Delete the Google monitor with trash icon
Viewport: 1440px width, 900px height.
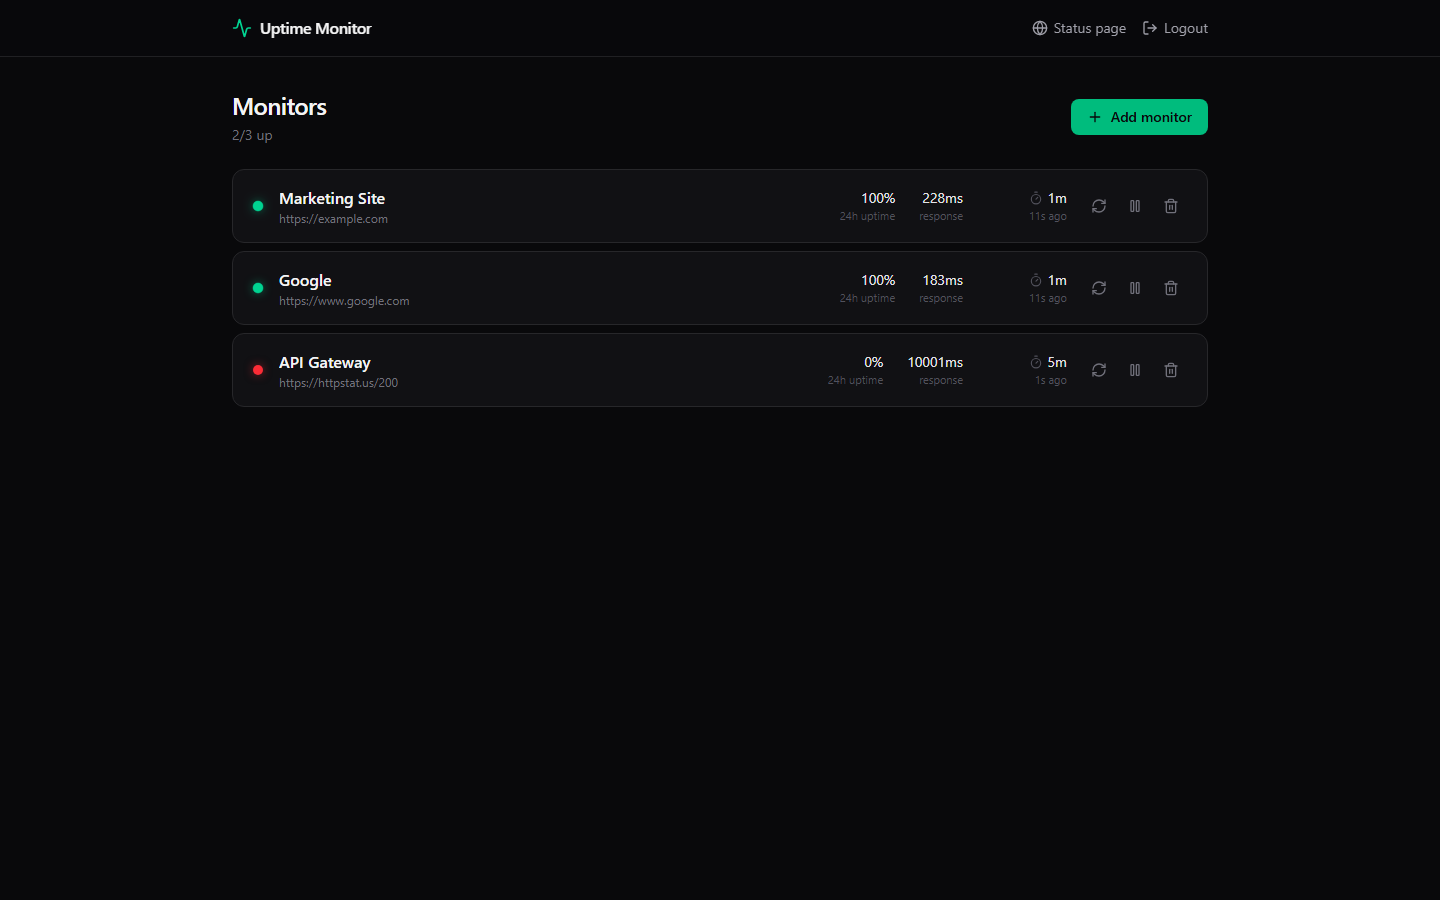click(1171, 288)
